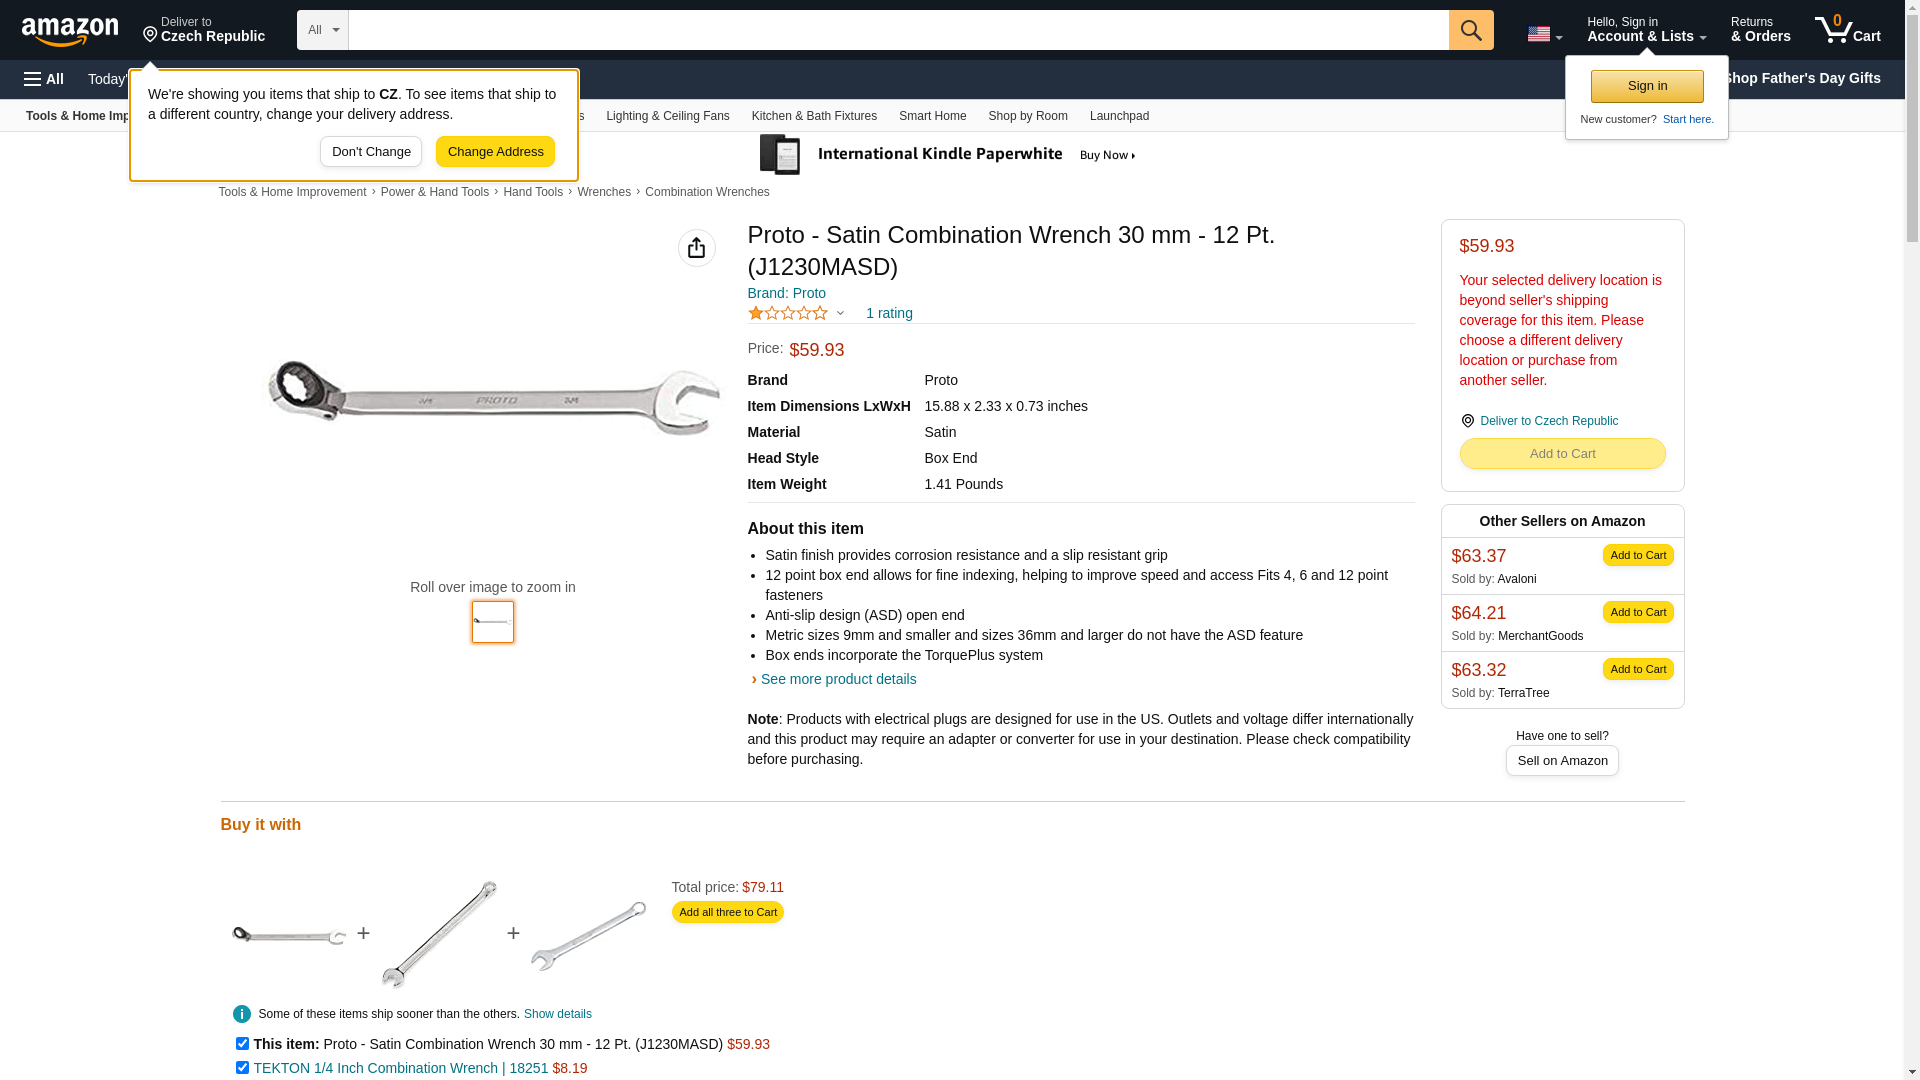
Task: Add all three items to Cart
Action: tap(727, 912)
